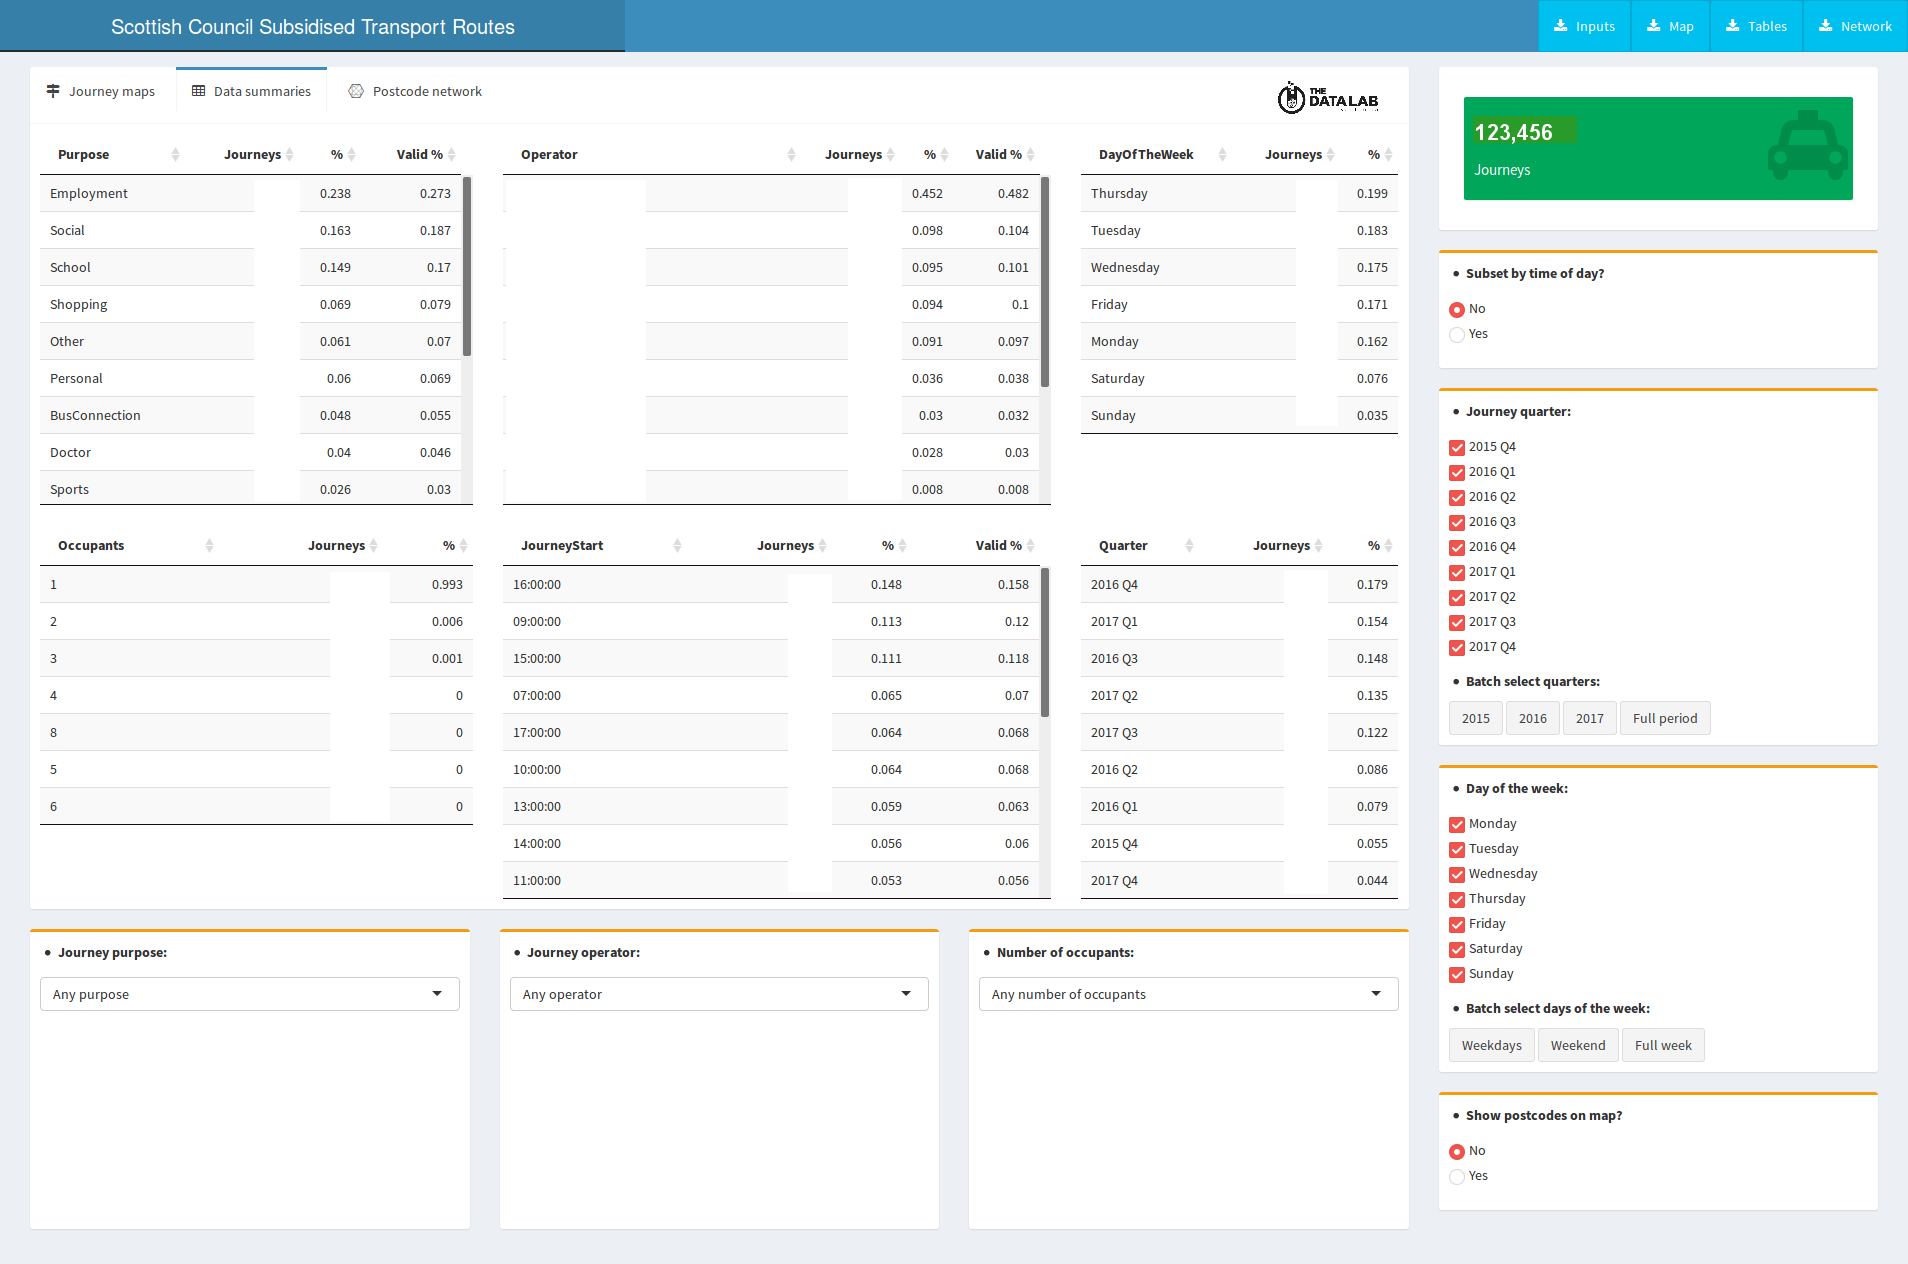Screen dimensions: 1908x1264
Task: Sort the Purpose column using its sort arrows
Action: pos(175,154)
